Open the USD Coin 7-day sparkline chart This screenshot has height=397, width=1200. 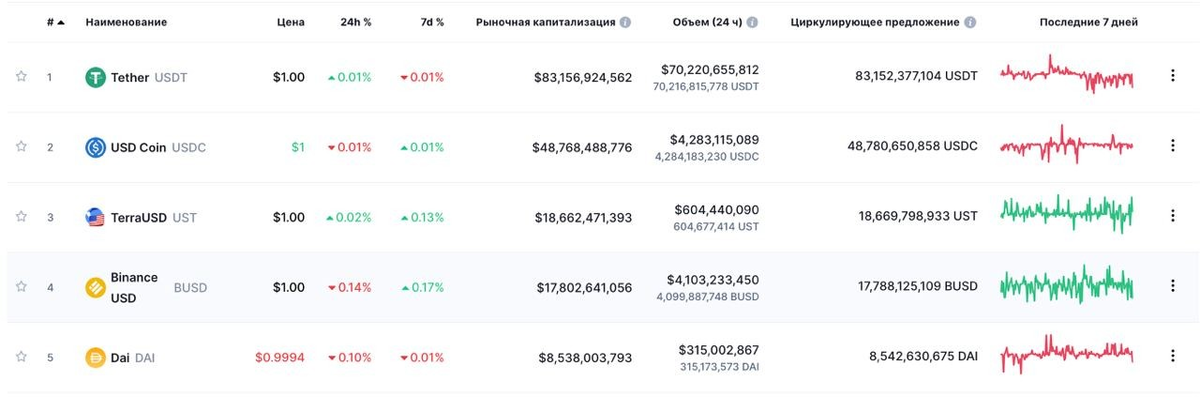1067,146
